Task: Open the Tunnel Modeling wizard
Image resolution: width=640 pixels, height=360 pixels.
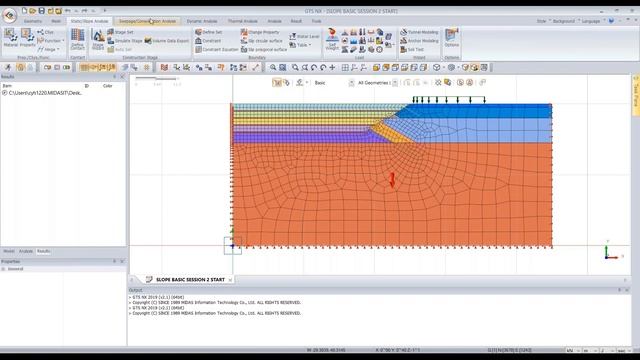Action: tap(419, 32)
